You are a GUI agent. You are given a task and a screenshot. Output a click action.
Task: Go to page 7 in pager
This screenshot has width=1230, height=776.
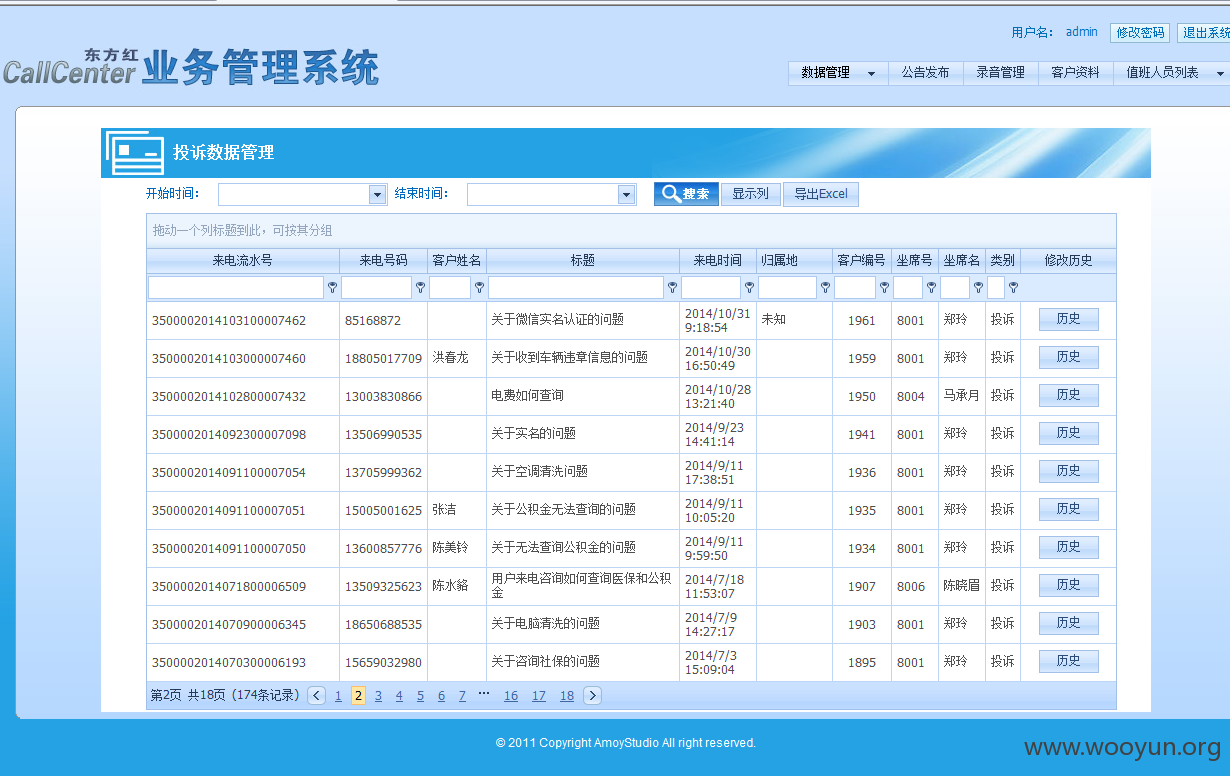462,696
